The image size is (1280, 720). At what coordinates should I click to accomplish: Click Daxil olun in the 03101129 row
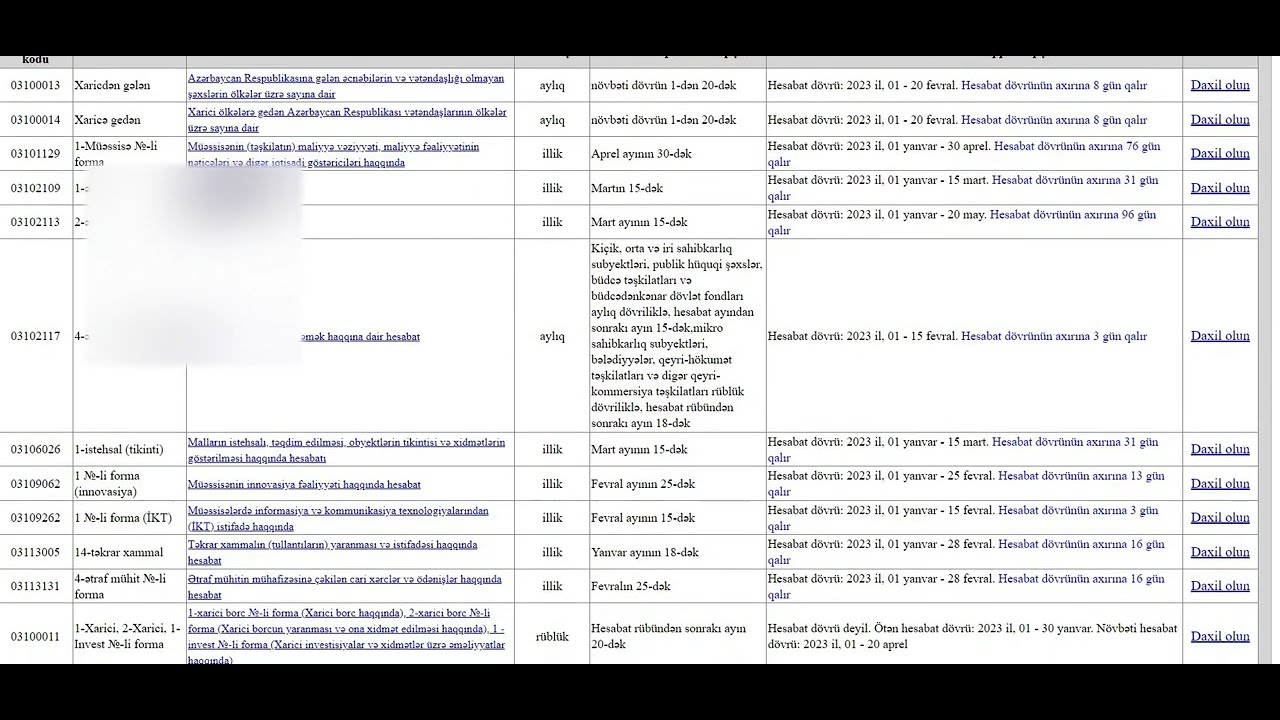[x=1220, y=153]
